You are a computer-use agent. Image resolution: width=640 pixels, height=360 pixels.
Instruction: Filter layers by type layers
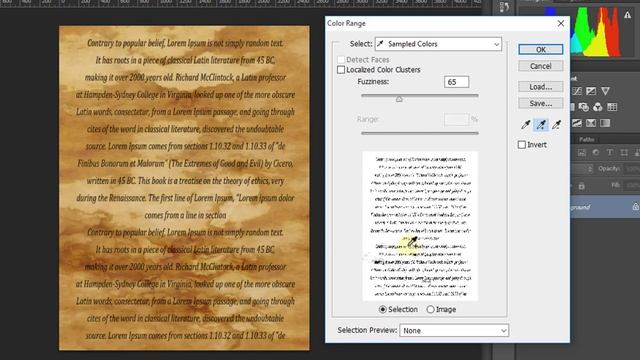point(609,153)
